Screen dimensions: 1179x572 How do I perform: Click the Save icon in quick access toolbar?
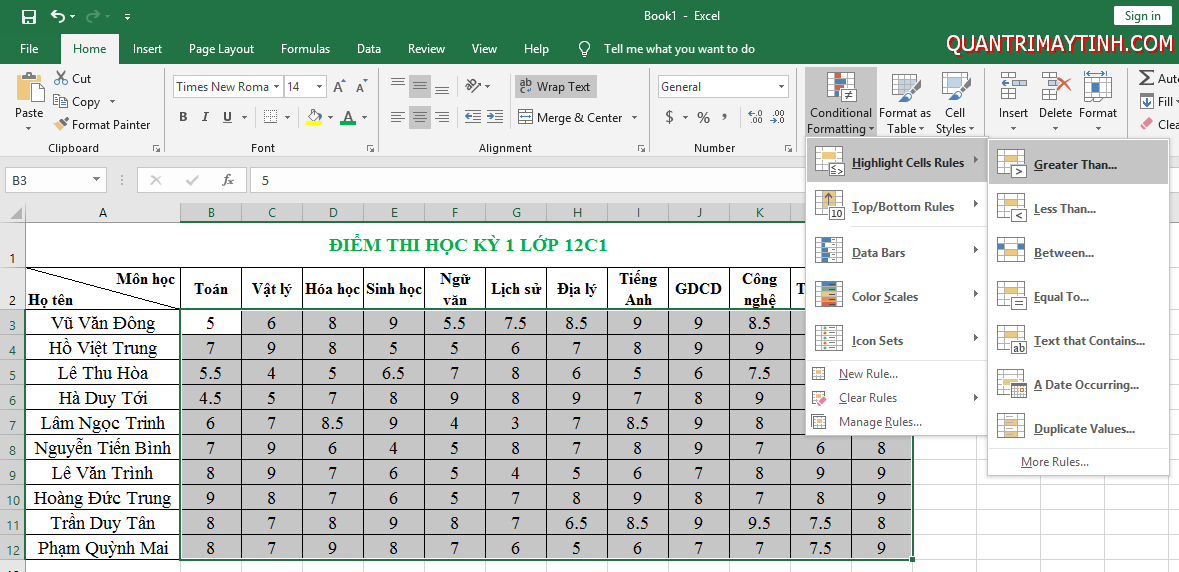coord(29,16)
